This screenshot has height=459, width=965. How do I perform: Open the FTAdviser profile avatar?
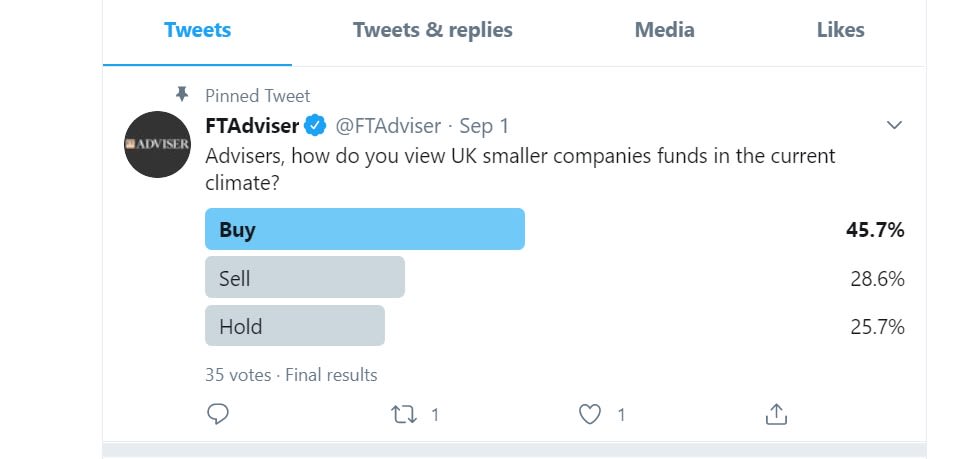(x=158, y=145)
